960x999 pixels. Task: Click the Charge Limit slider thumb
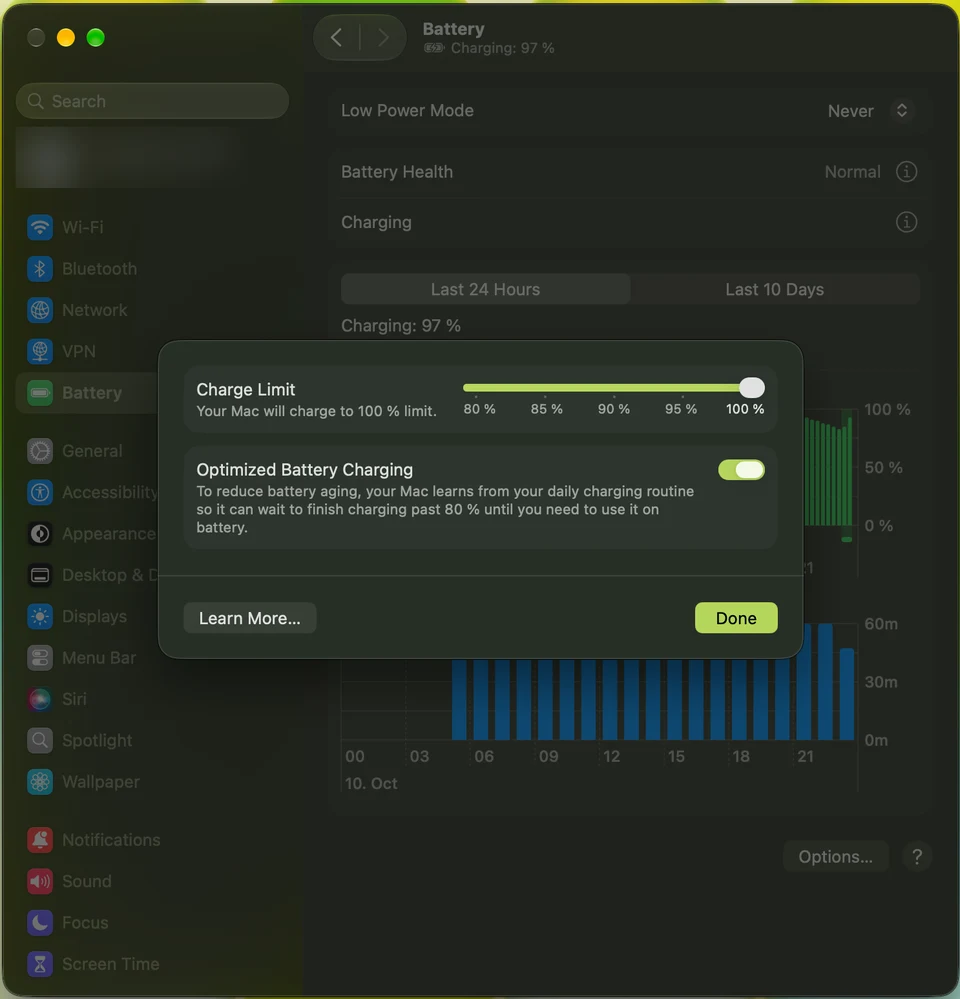[x=752, y=387]
